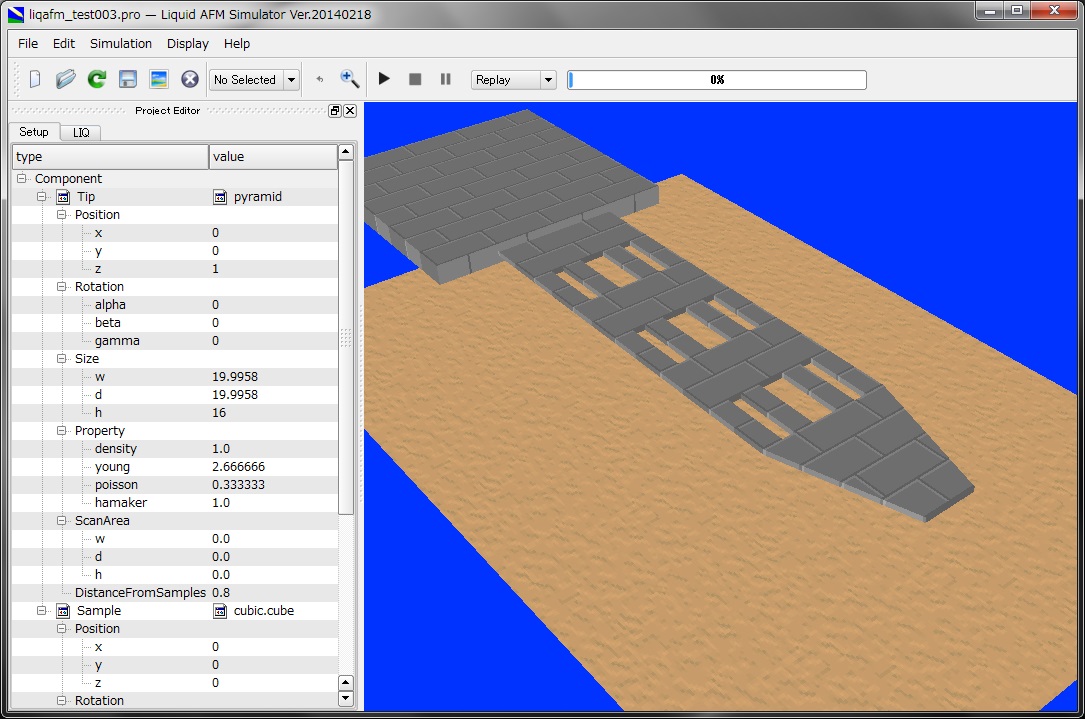Click the simulation progress bar
1085x719 pixels.
(716, 80)
